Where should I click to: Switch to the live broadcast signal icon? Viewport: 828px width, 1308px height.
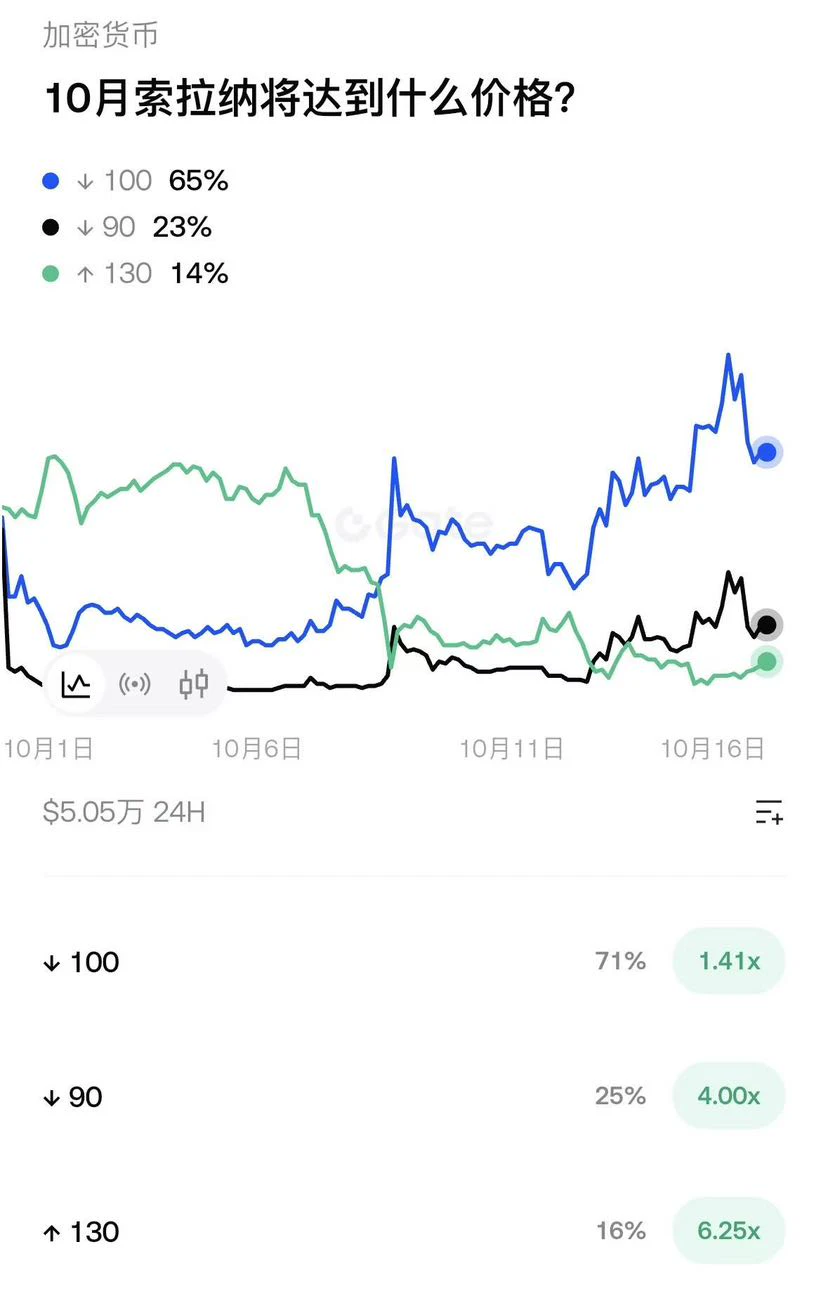coord(135,684)
